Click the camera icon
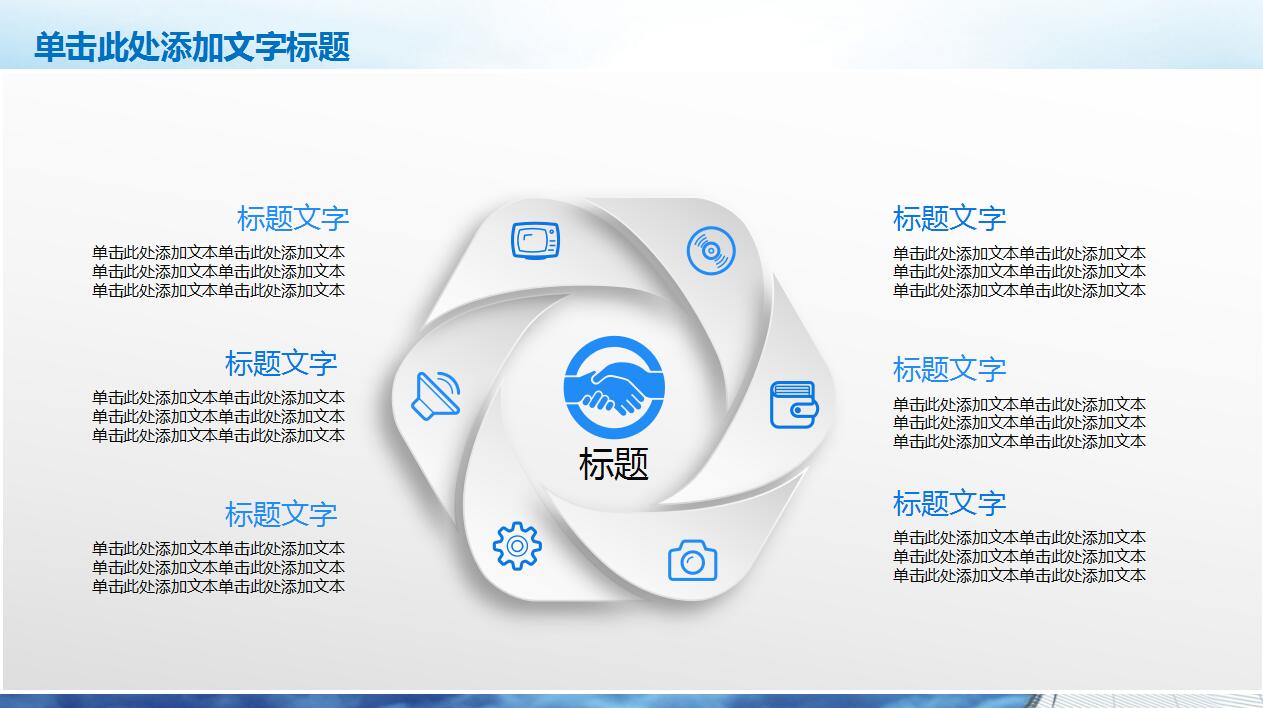 coord(693,560)
